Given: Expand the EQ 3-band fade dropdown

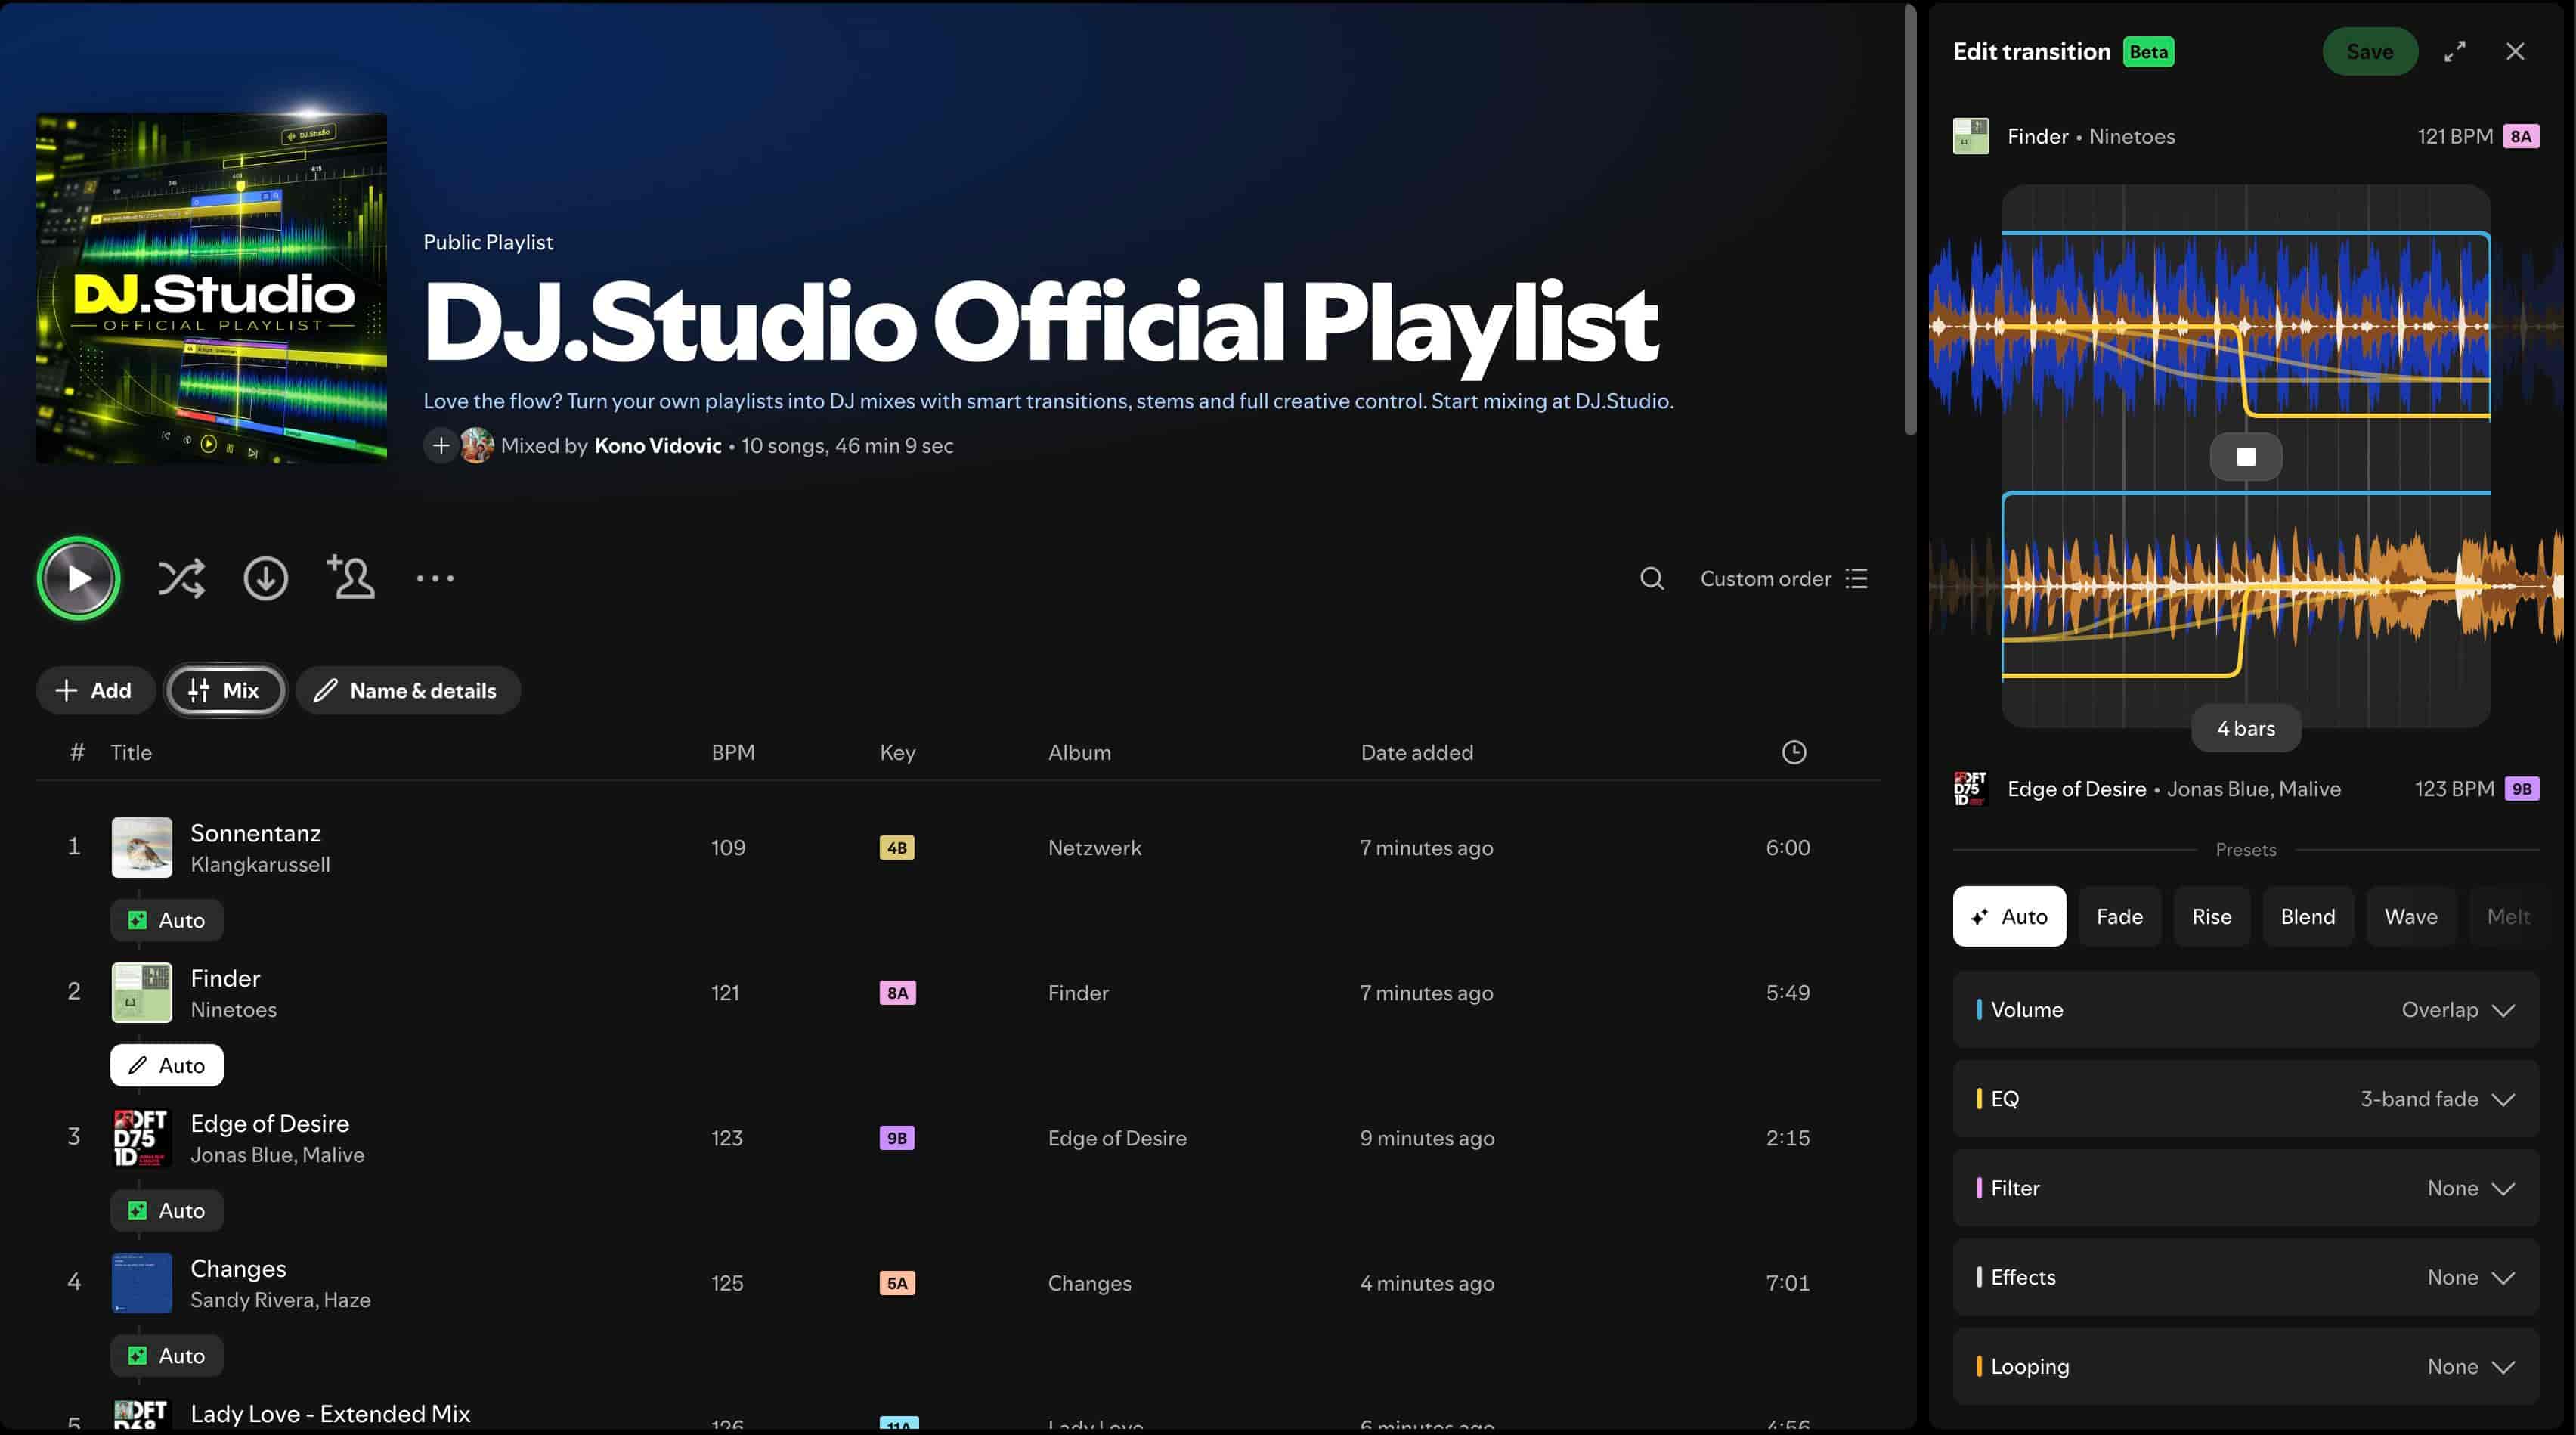Looking at the screenshot, I should pyautogui.click(x=2245, y=1098).
